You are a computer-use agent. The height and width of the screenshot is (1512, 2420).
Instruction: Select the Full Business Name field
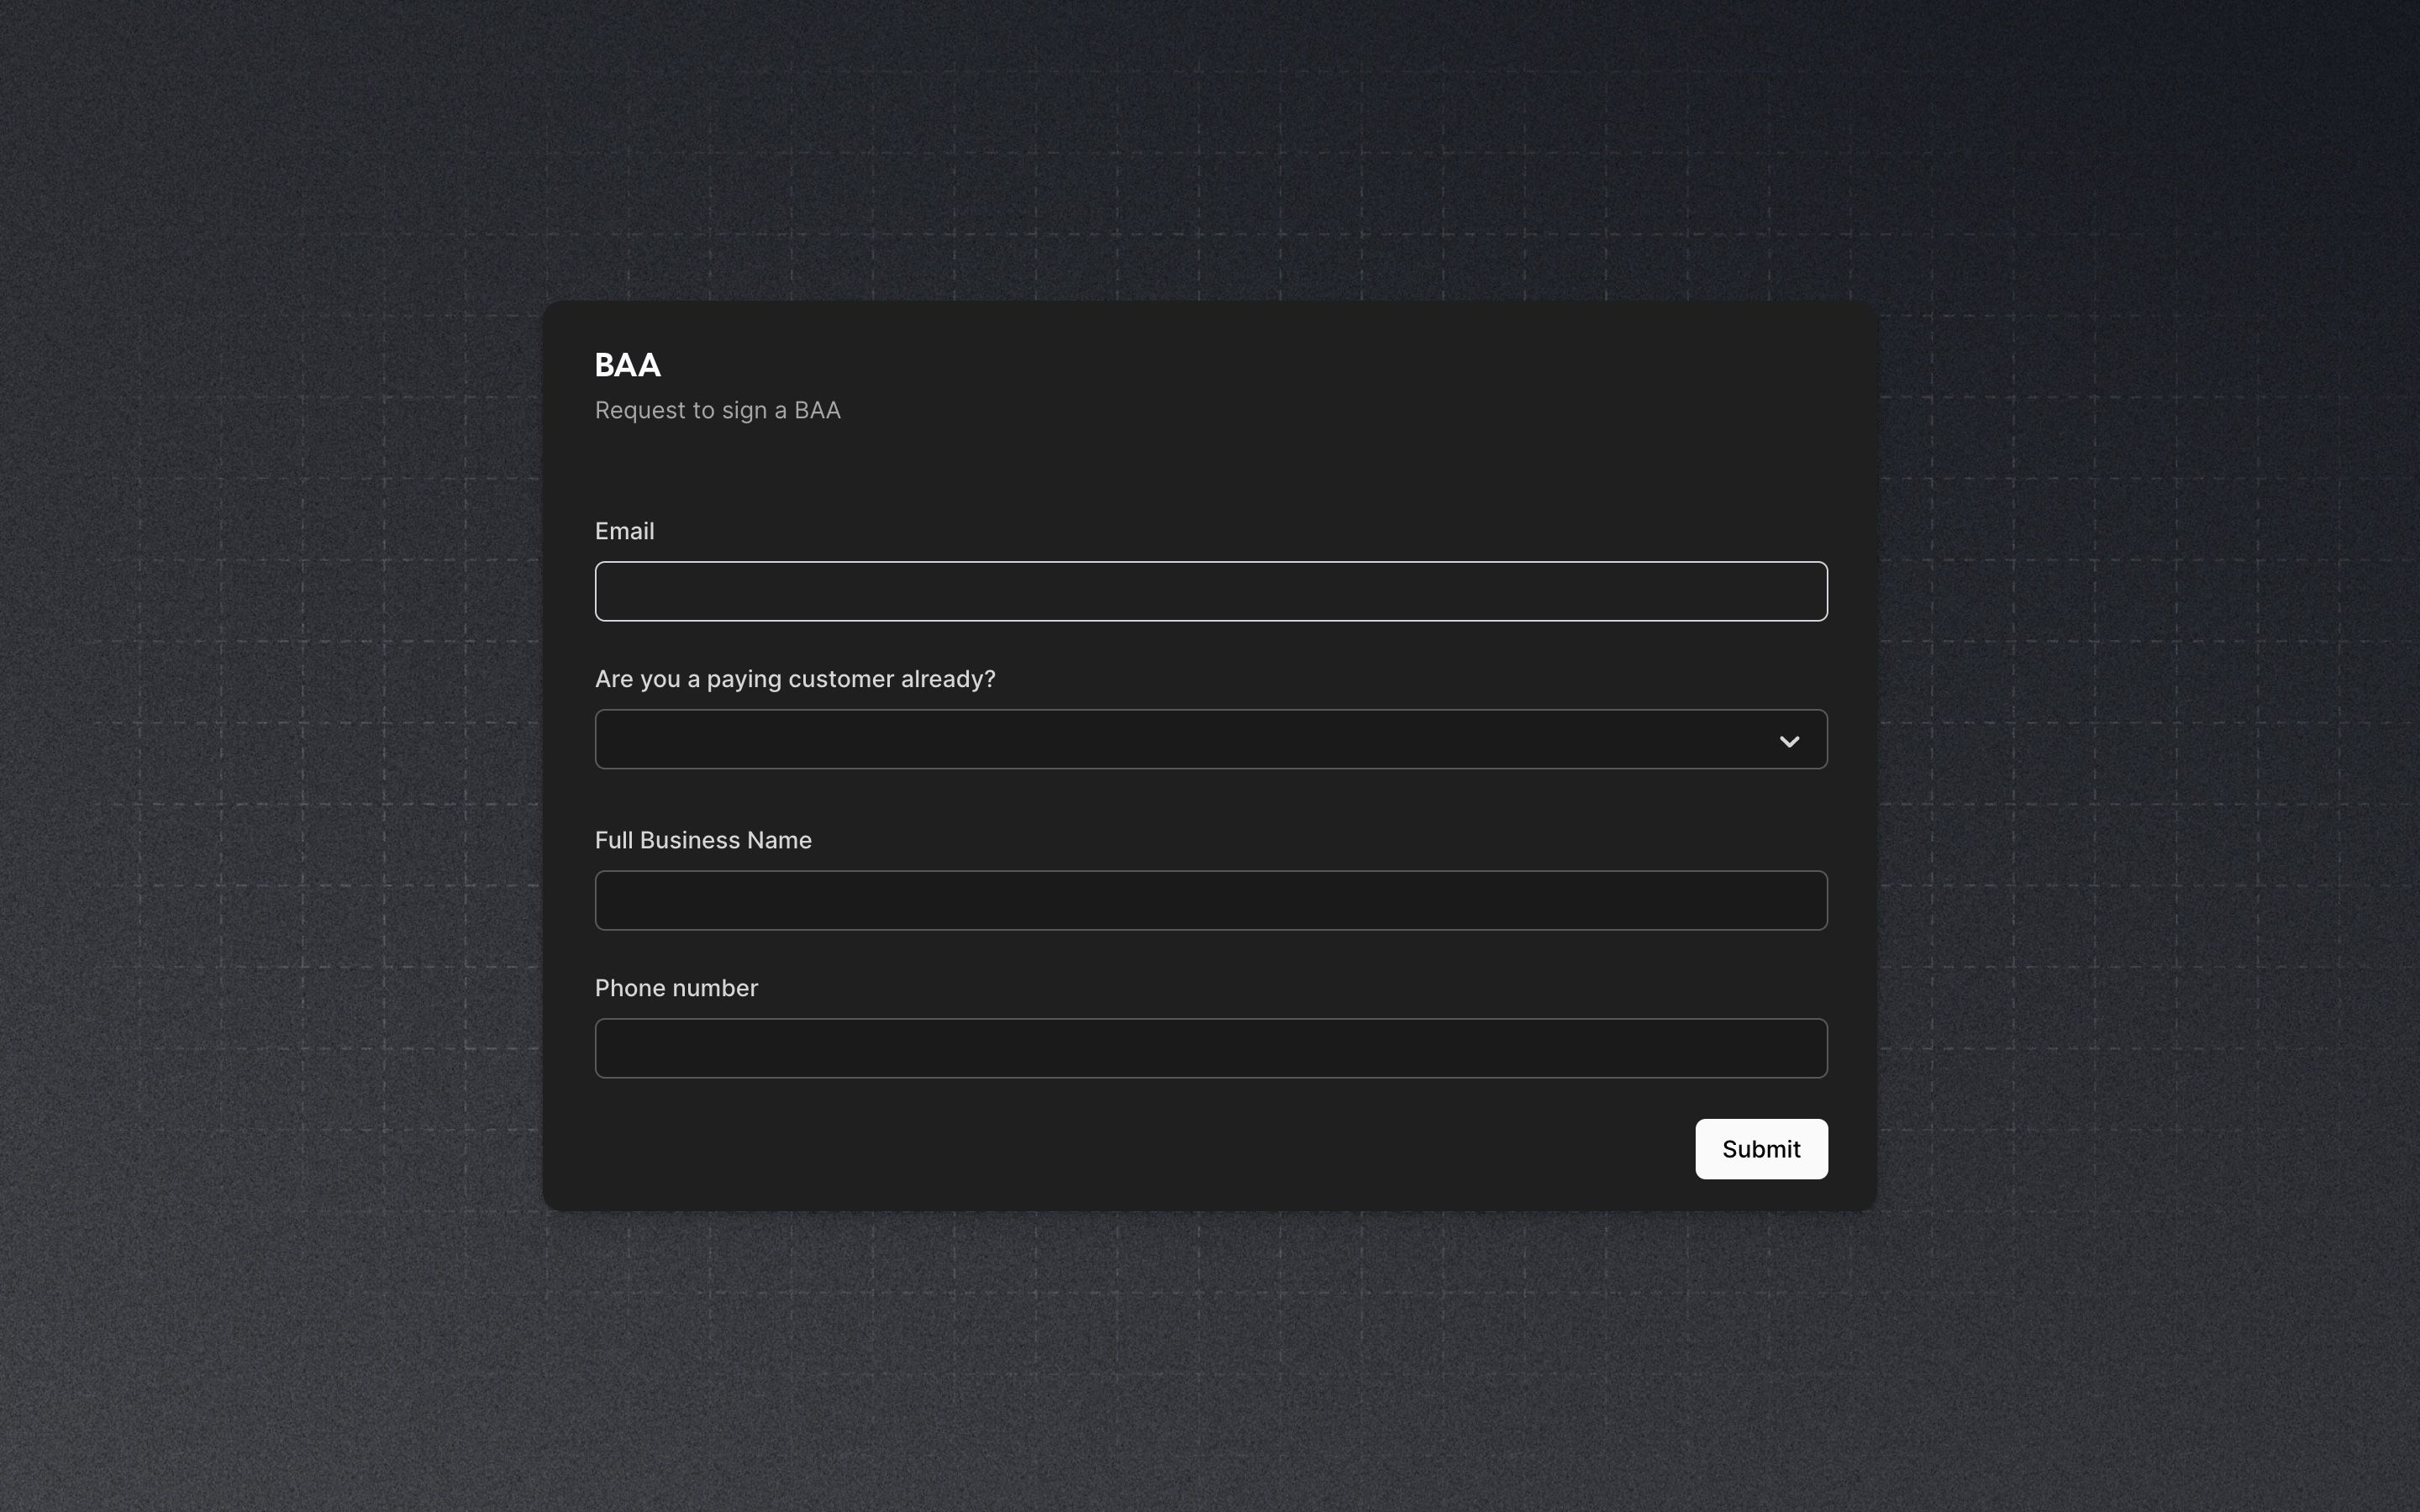point(1209,899)
